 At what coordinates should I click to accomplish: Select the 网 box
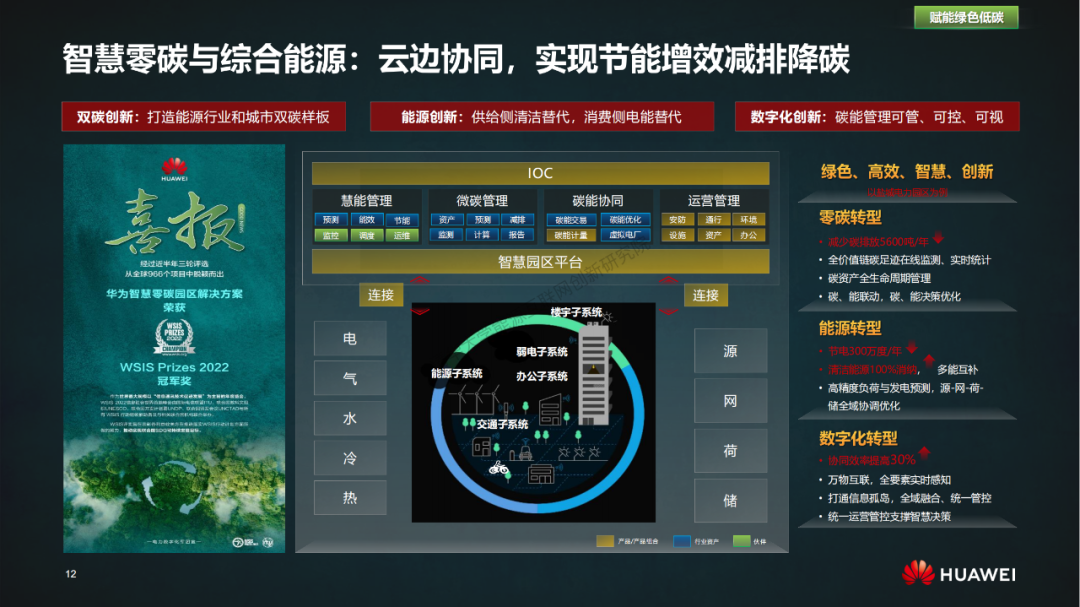pos(731,400)
